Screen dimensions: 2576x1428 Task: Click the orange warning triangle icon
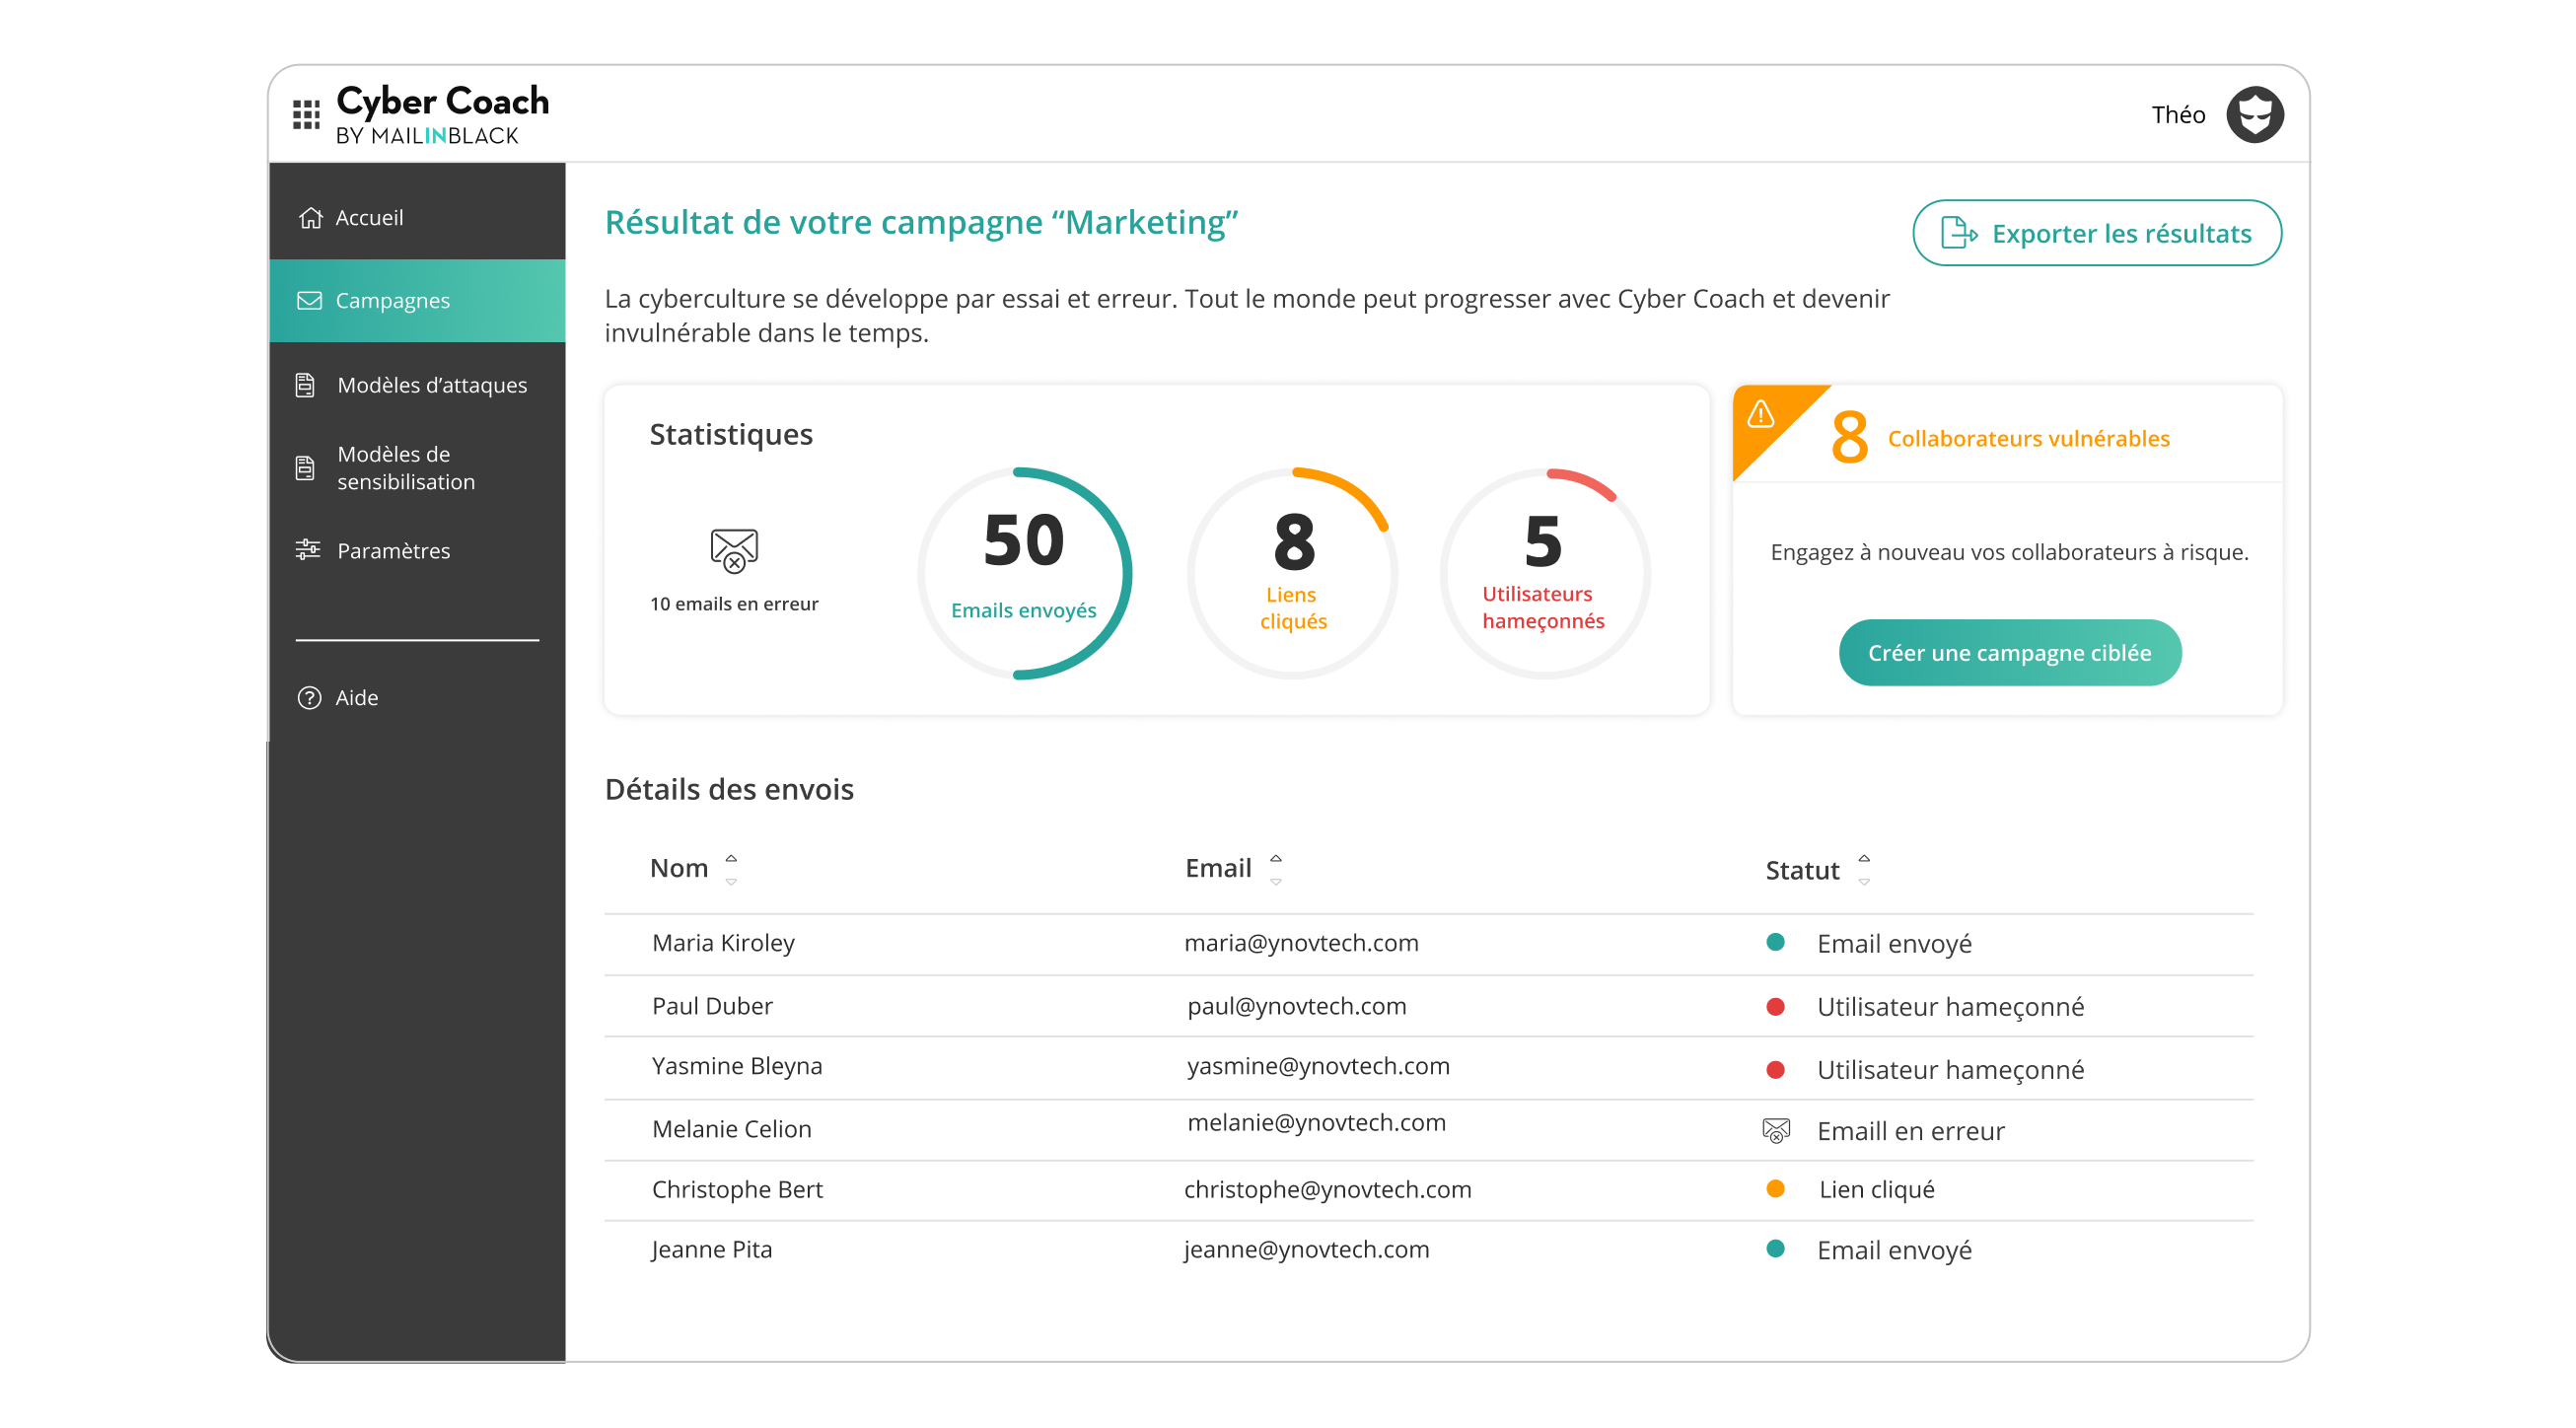pyautogui.click(x=1760, y=414)
